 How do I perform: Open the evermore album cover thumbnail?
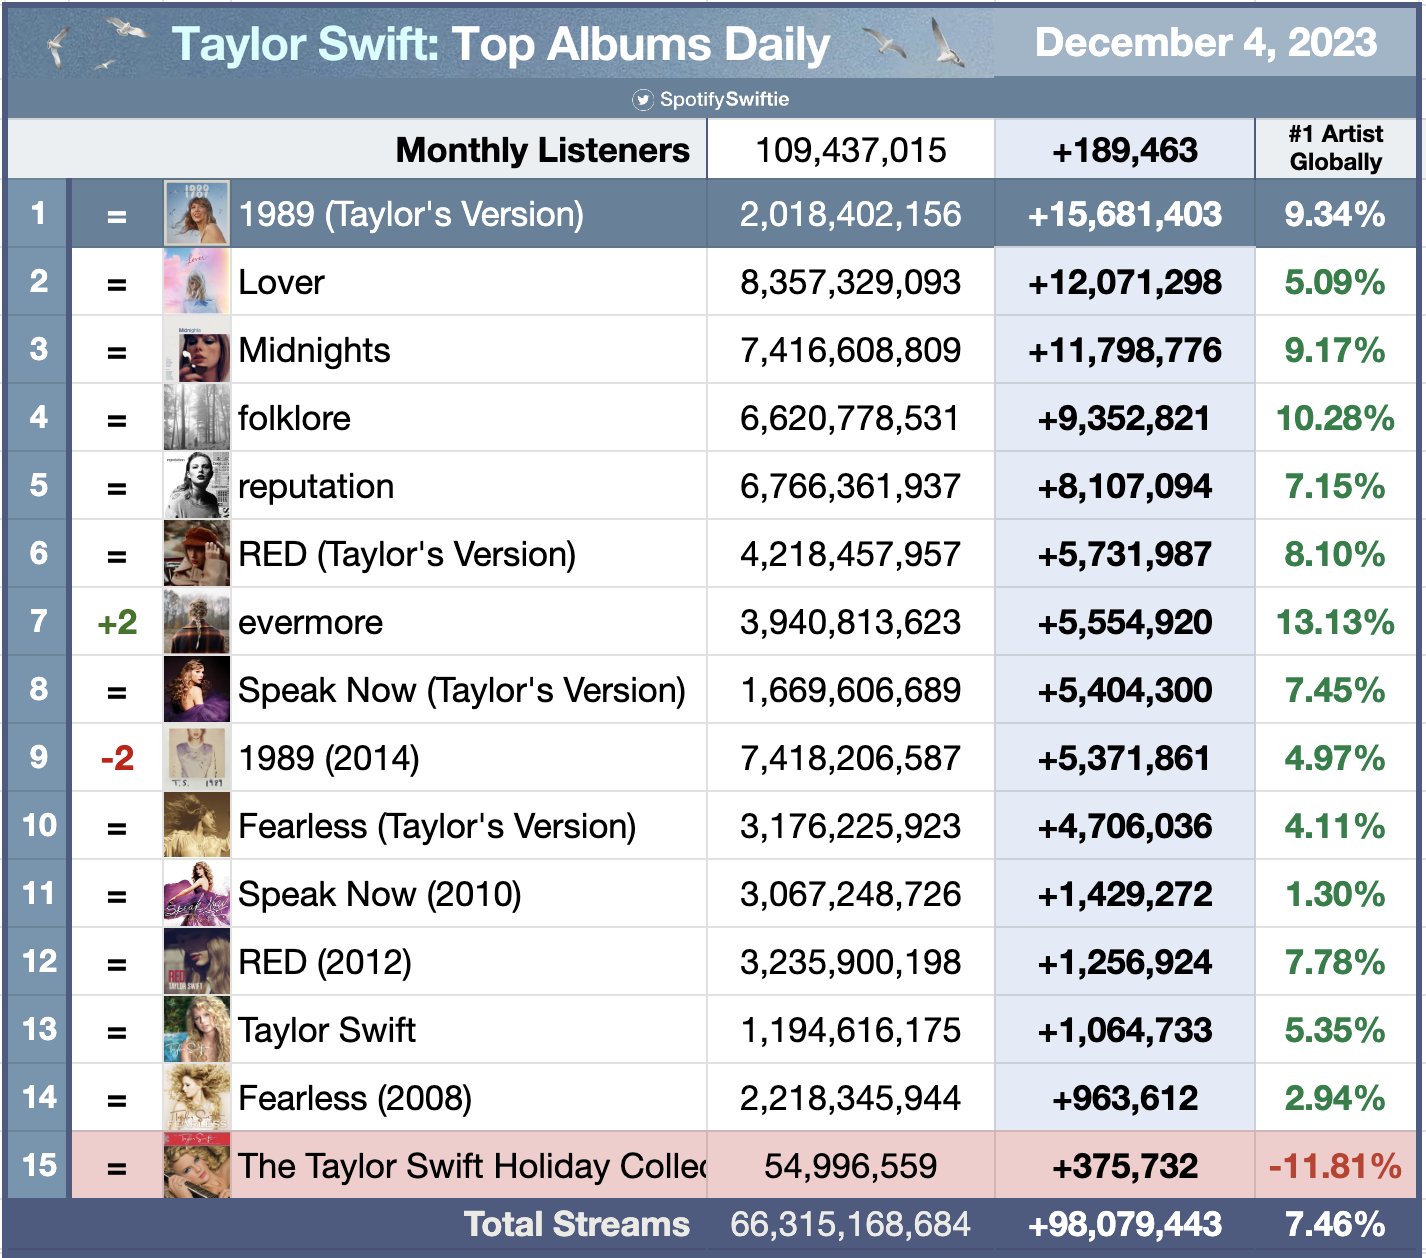click(197, 622)
